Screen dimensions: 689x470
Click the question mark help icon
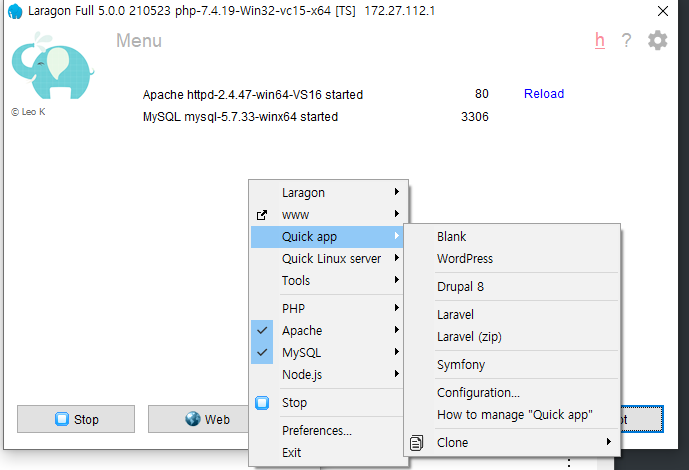(x=626, y=40)
